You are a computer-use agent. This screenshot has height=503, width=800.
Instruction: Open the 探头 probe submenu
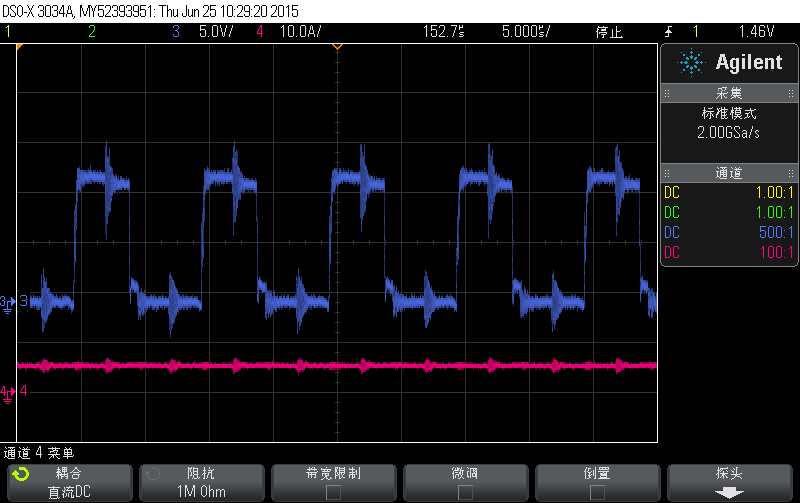730,483
